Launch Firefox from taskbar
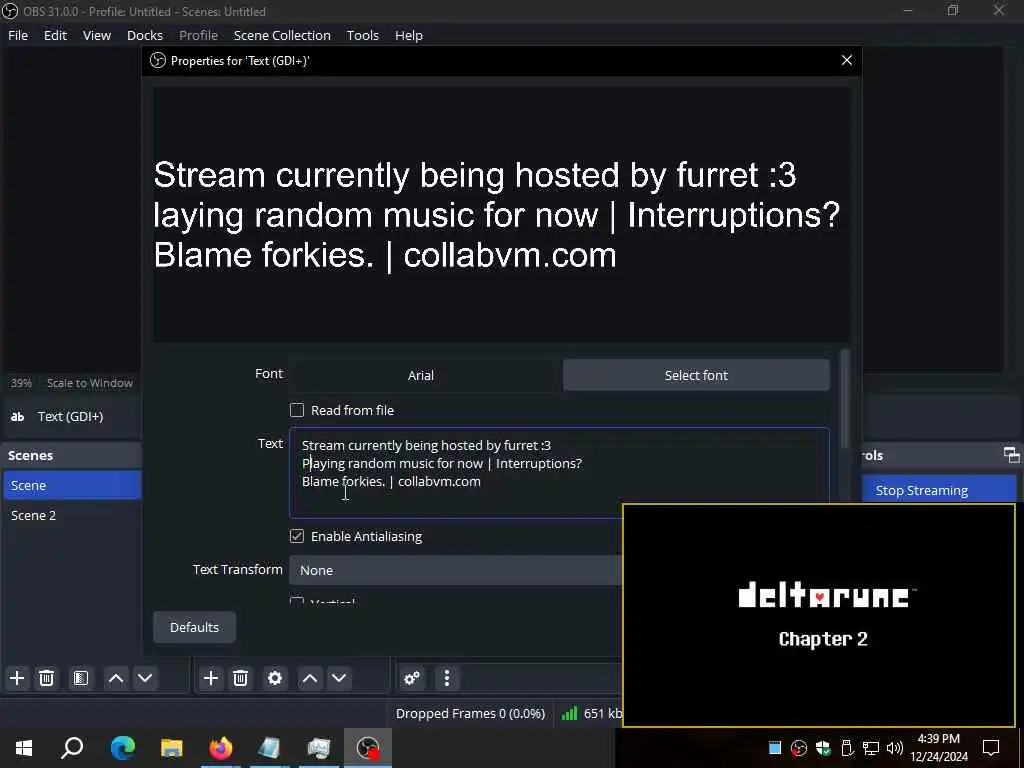Image resolution: width=1024 pixels, height=768 pixels. tap(221, 748)
